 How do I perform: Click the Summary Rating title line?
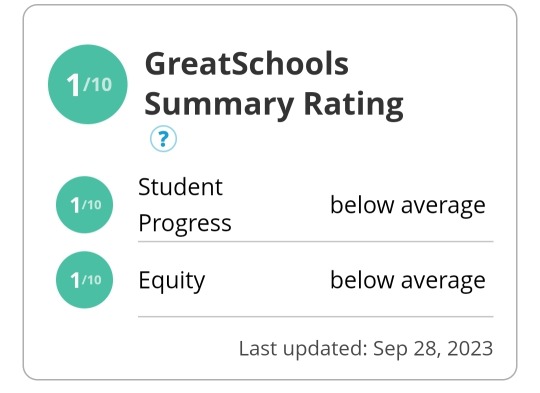pos(274,104)
